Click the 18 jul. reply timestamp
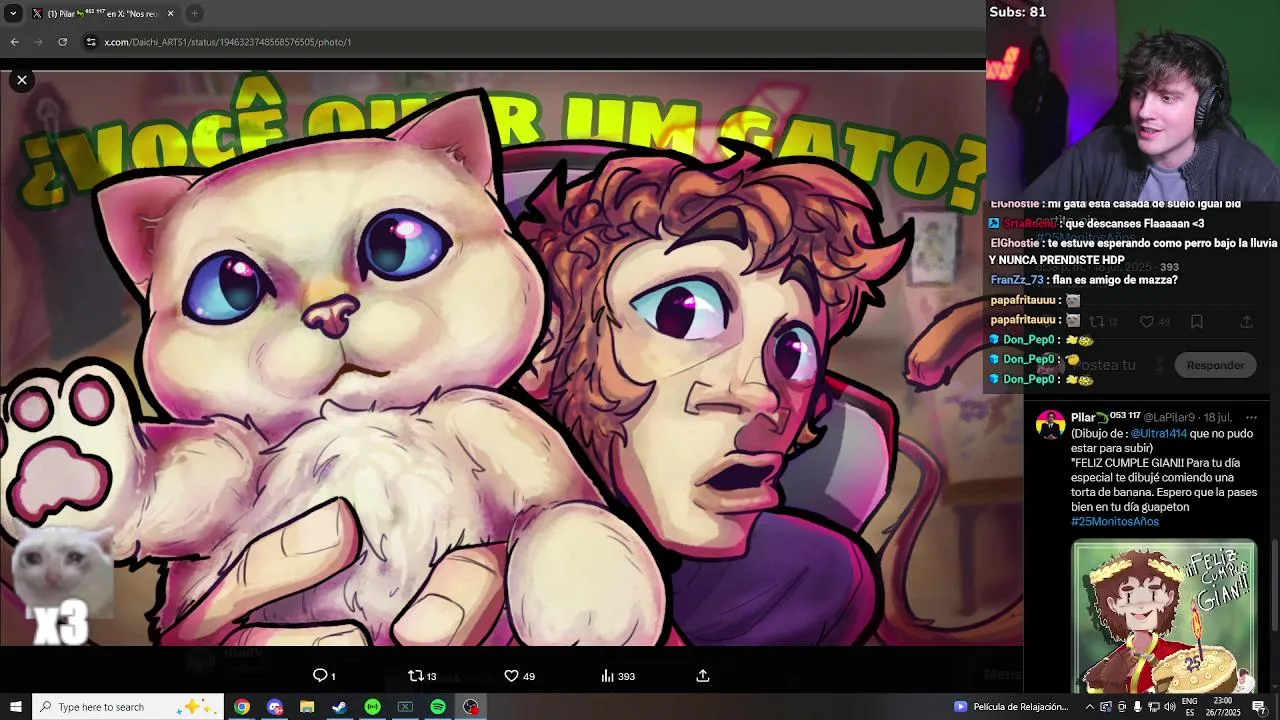 (x=1218, y=417)
